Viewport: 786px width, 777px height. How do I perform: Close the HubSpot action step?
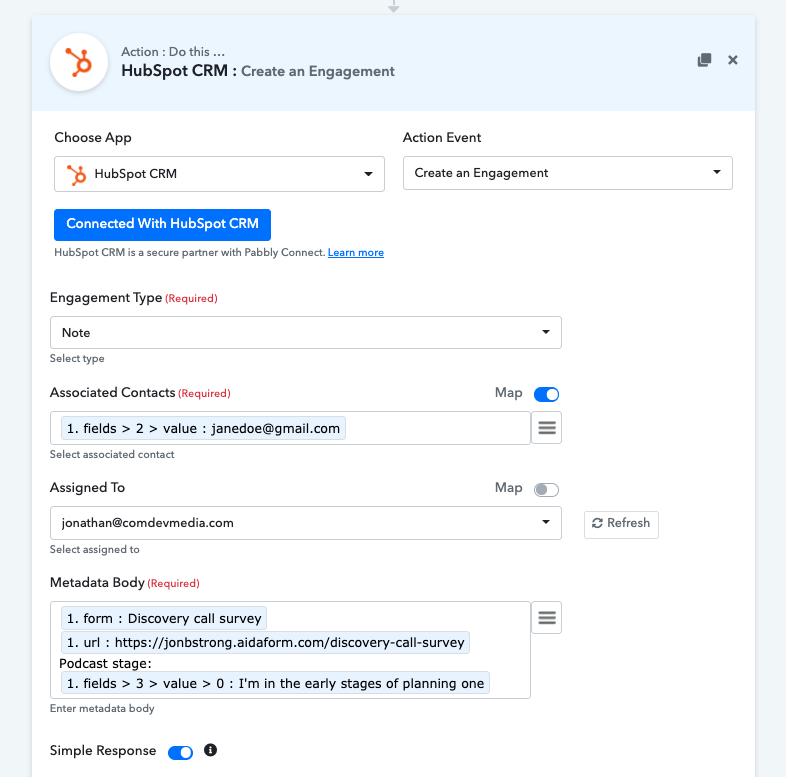coord(733,60)
